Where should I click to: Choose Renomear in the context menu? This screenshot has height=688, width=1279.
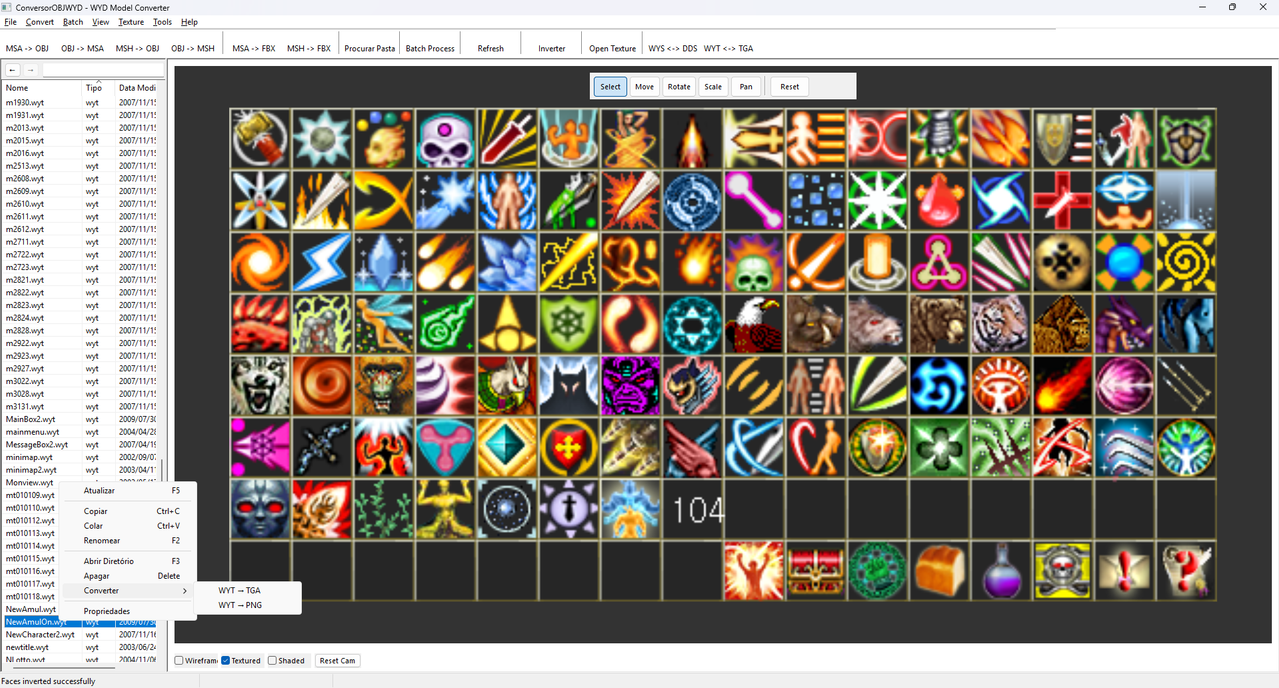[x=128, y=540]
